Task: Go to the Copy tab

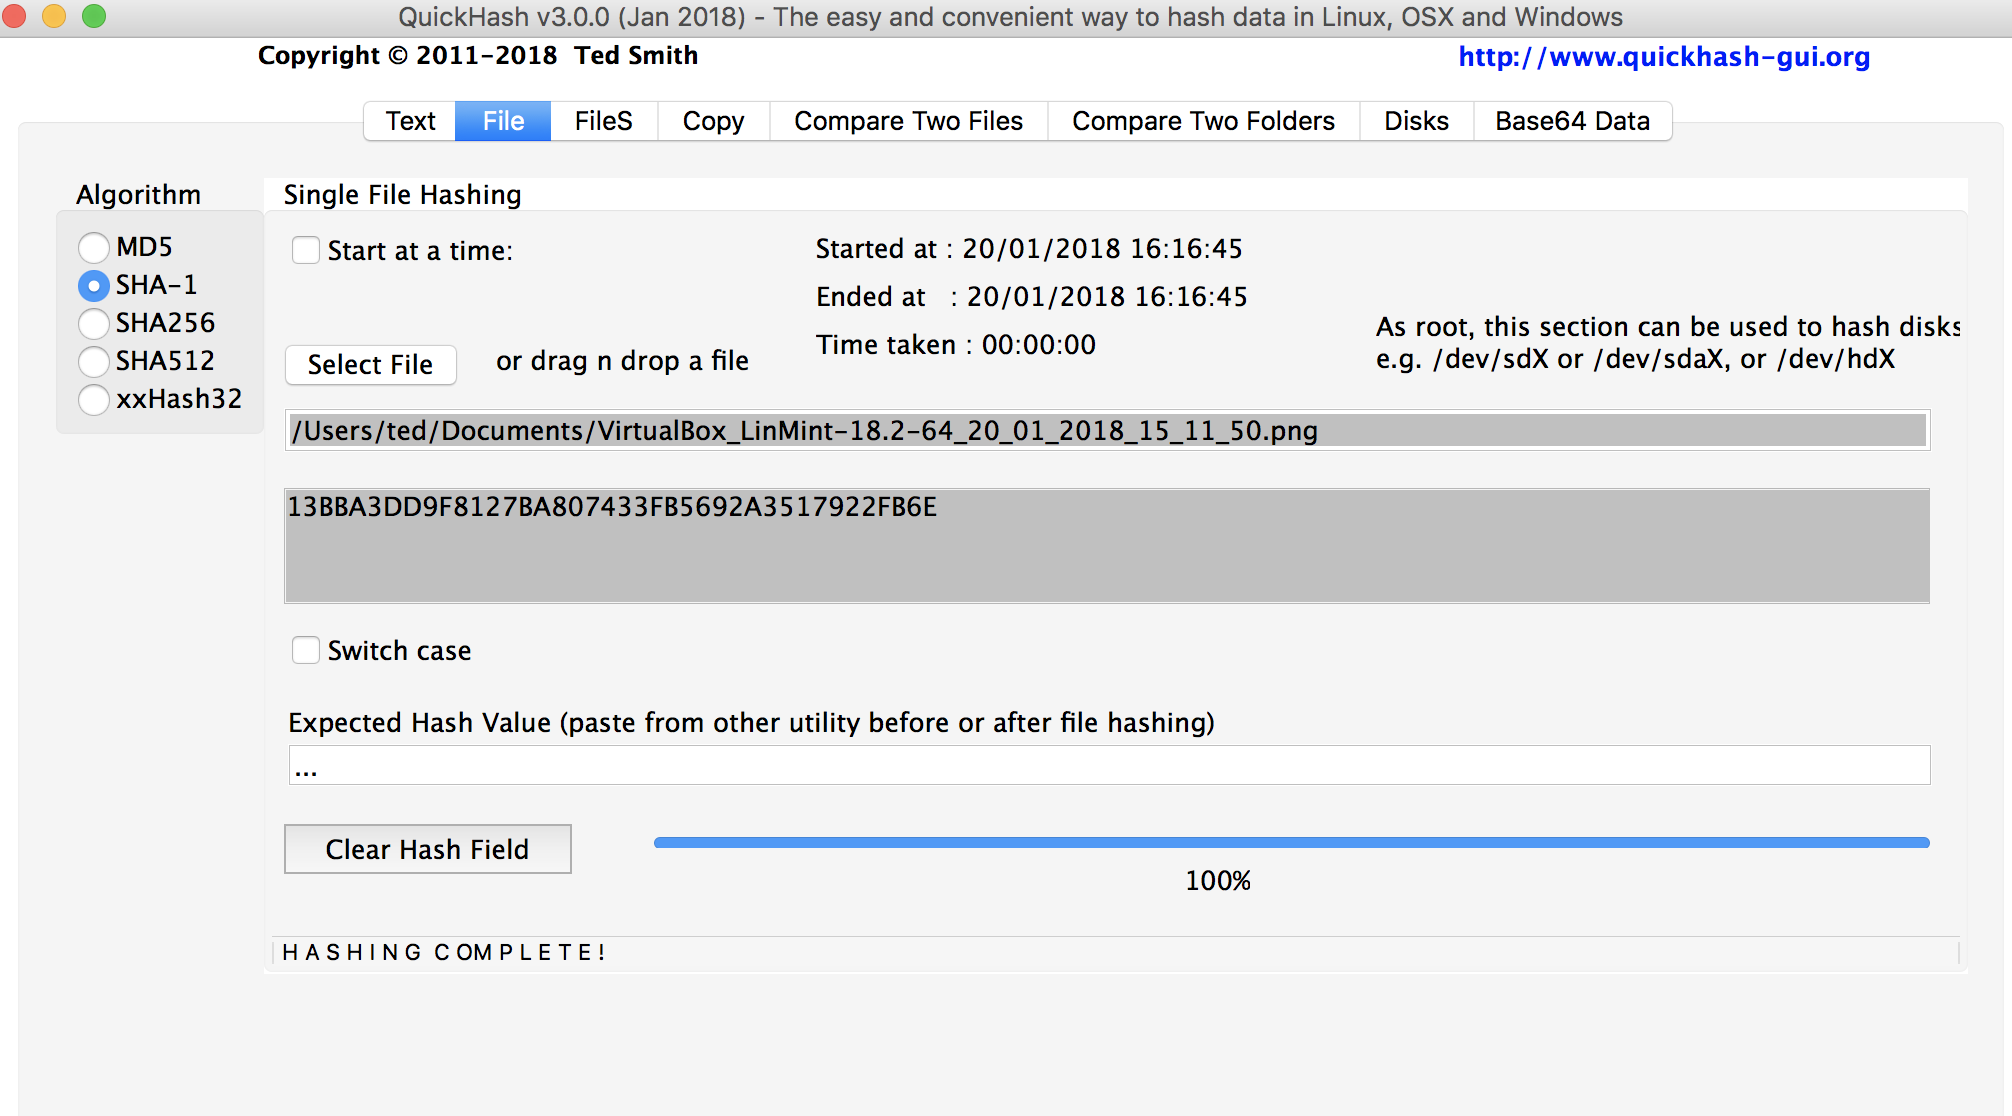Action: pos(713,121)
